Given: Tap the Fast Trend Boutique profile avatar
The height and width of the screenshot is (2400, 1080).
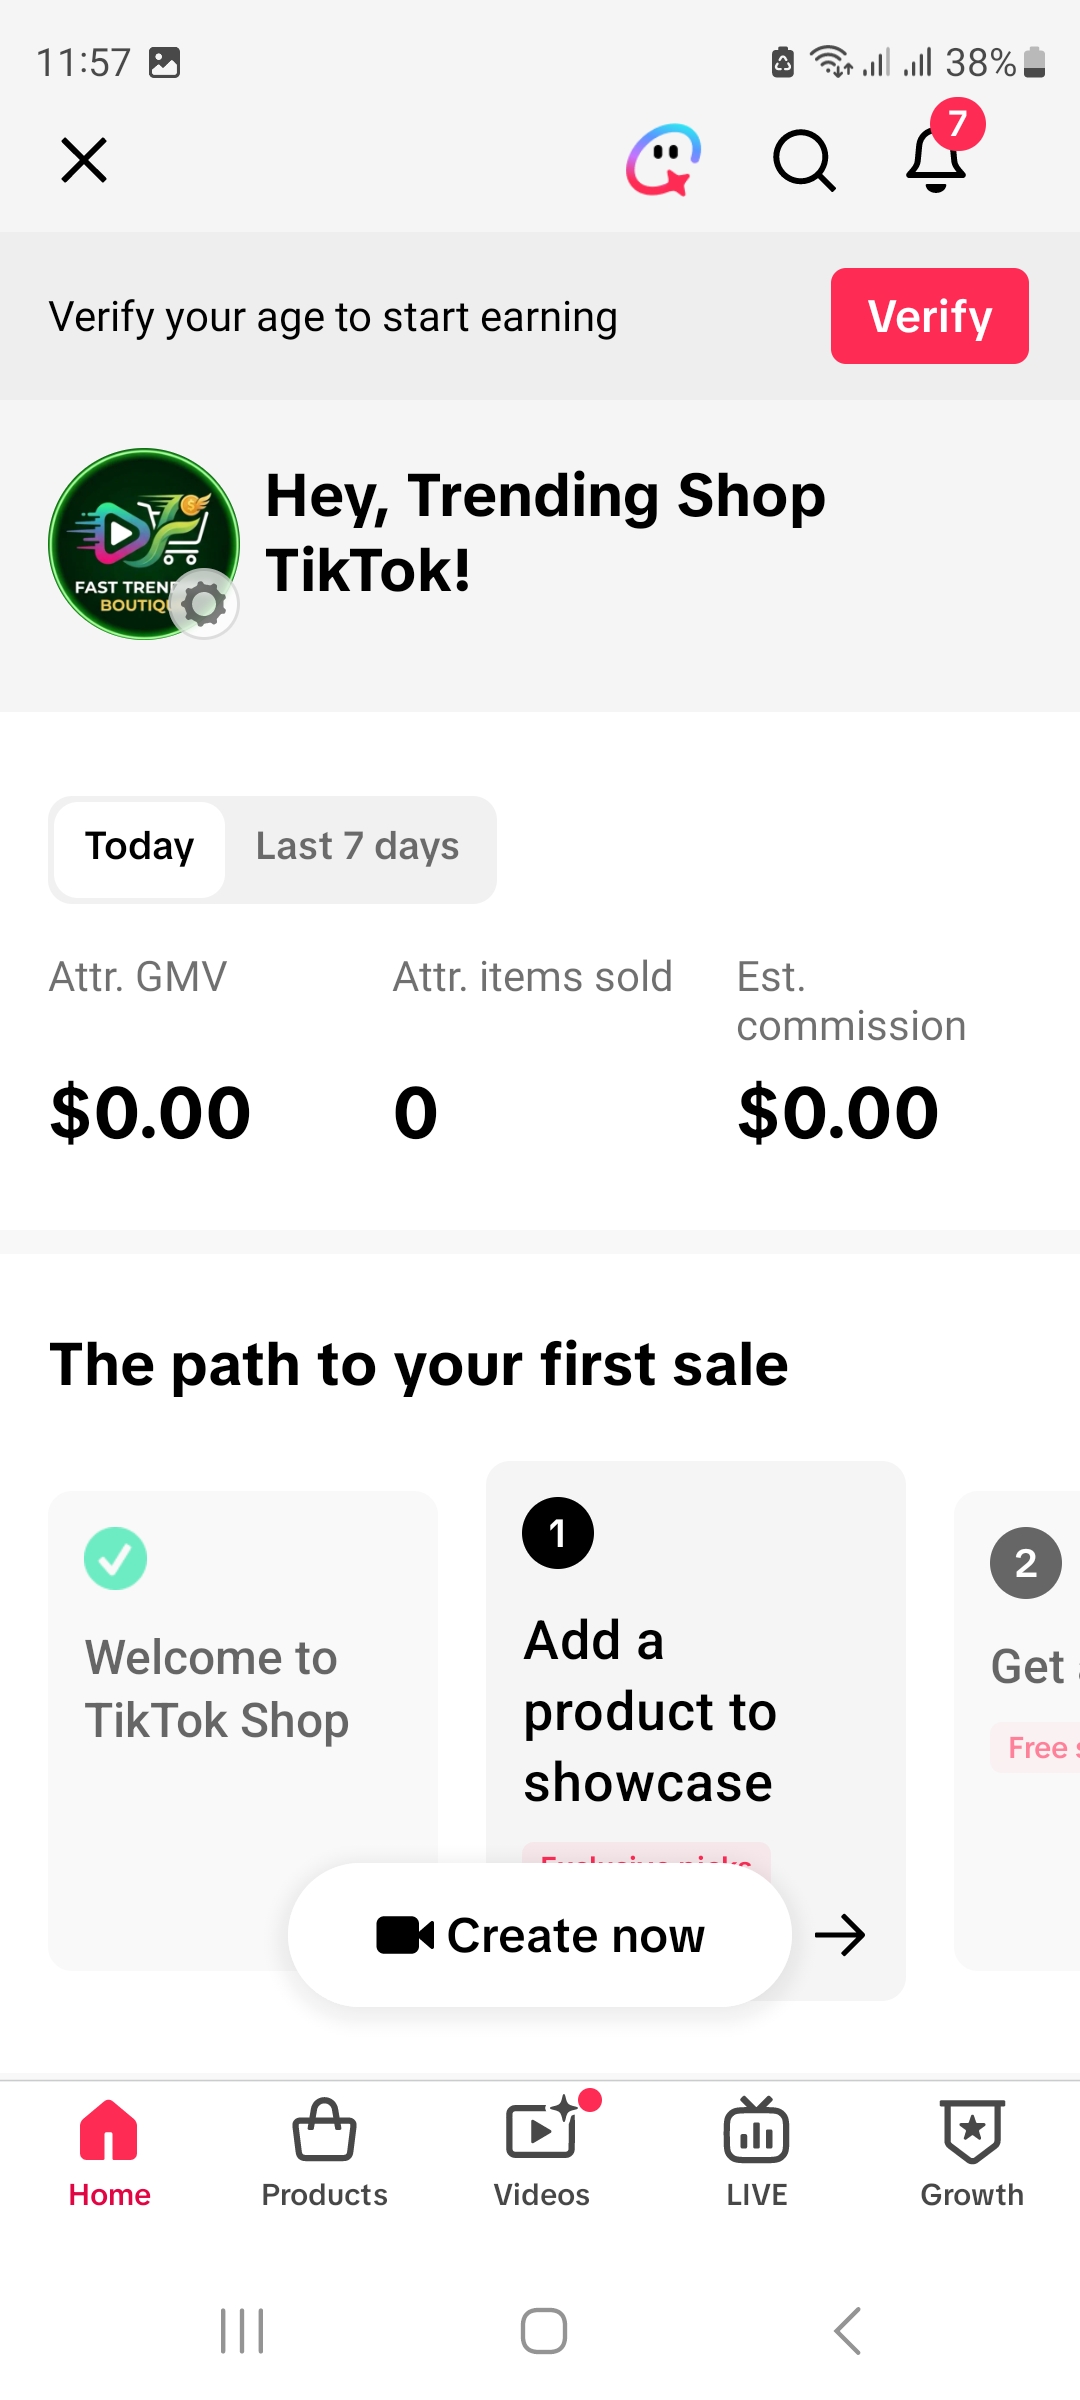Looking at the screenshot, I should 144,544.
